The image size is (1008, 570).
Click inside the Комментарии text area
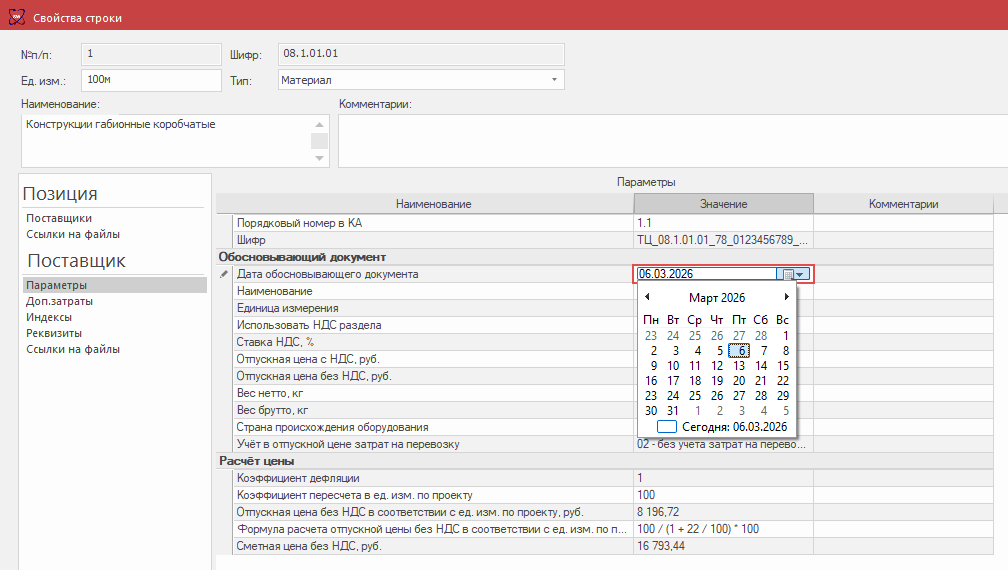coord(670,140)
